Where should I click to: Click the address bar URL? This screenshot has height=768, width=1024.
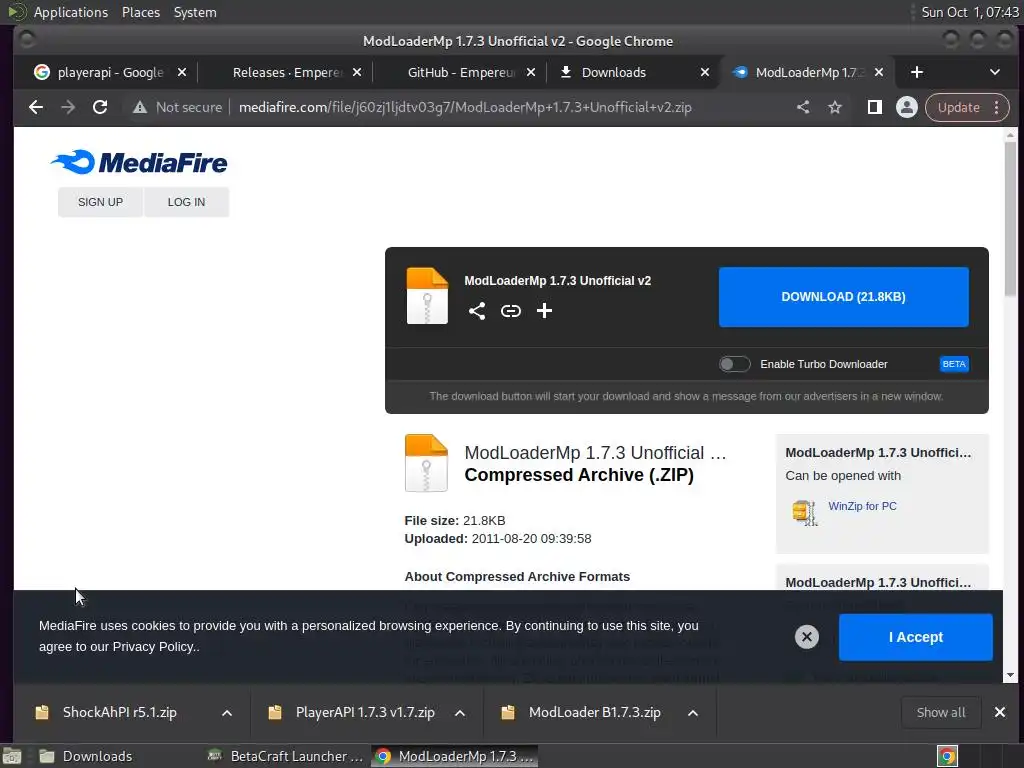click(465, 107)
